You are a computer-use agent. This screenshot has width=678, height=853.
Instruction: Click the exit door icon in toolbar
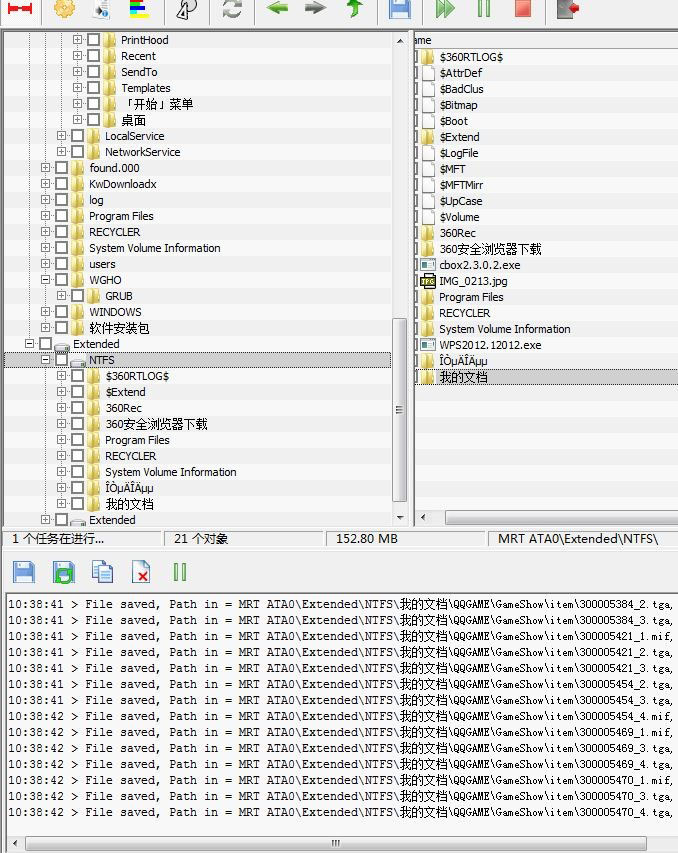568,9
